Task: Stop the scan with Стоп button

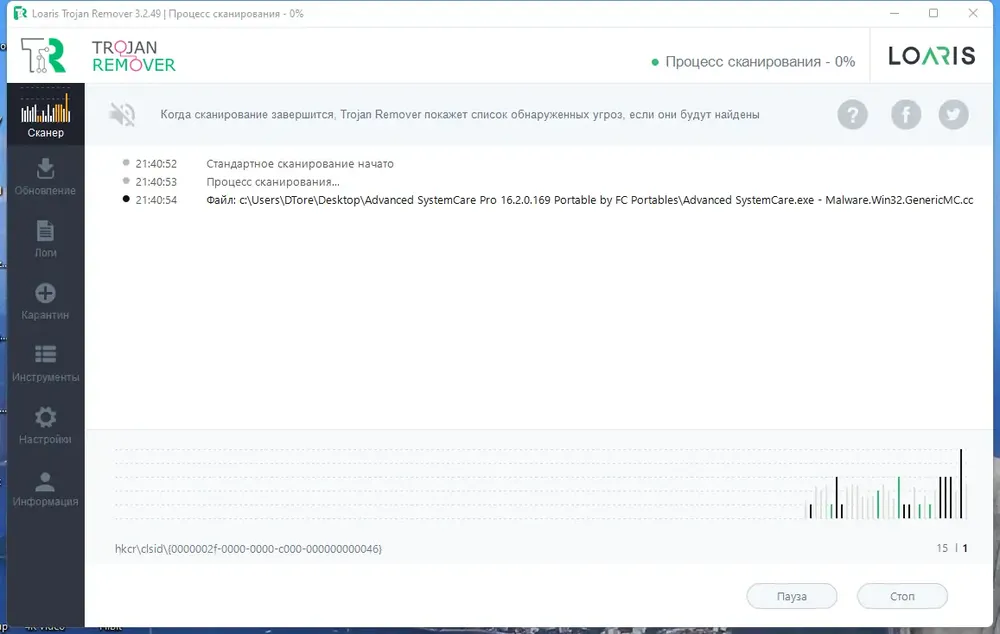Action: pos(902,596)
